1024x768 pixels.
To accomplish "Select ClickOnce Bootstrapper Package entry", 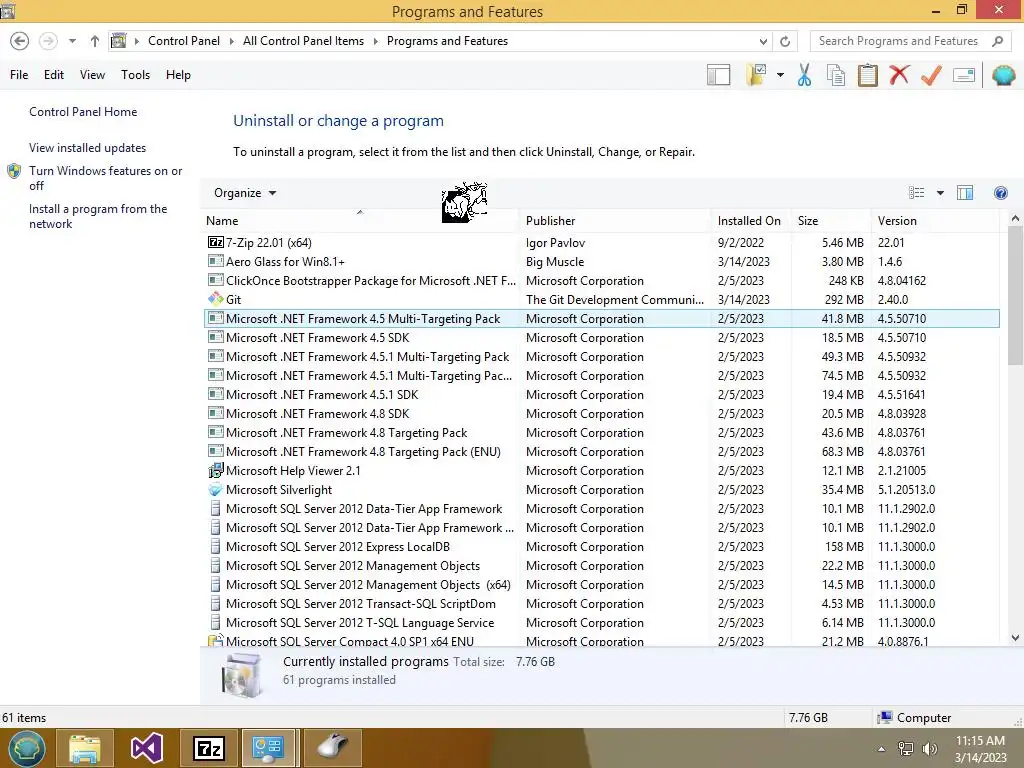I will click(602, 281).
